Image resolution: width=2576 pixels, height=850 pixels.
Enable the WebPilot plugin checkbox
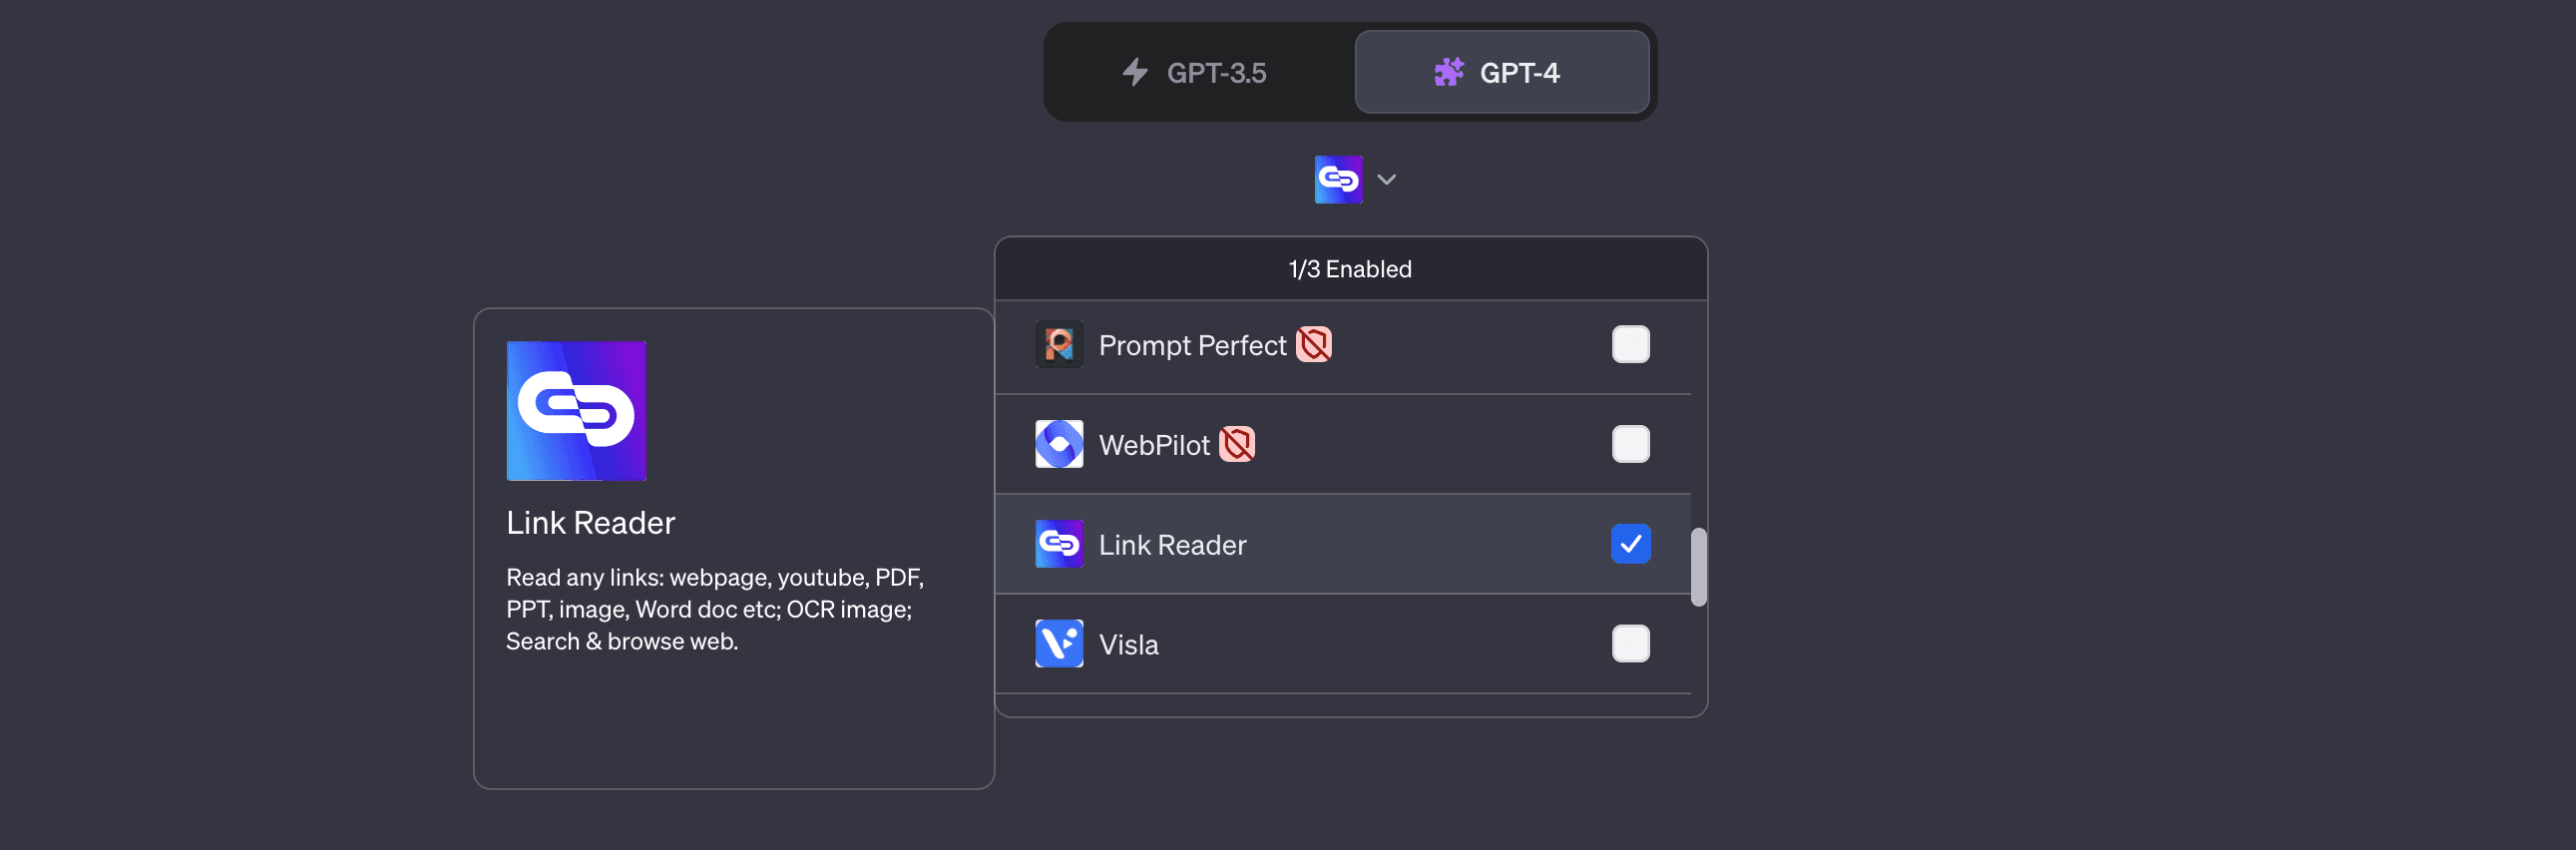click(x=1631, y=444)
